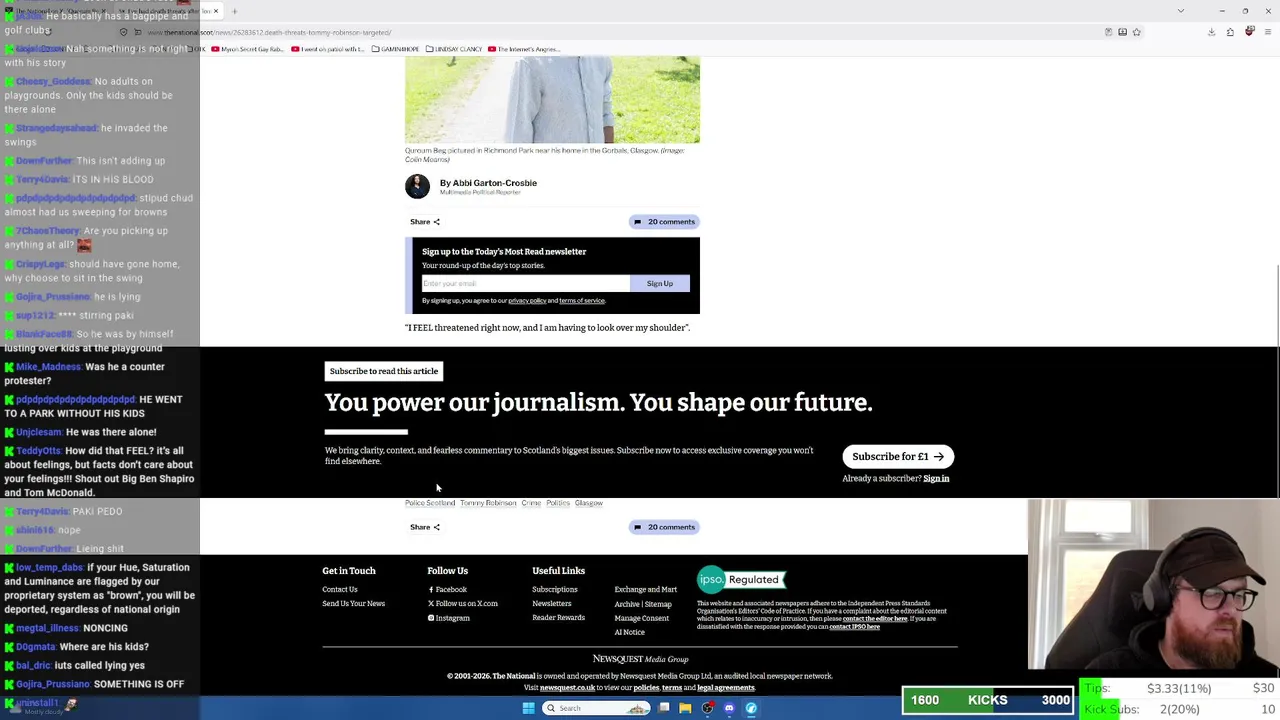Click the Subscribe for £1 button
1280x720 pixels.
pos(898,457)
